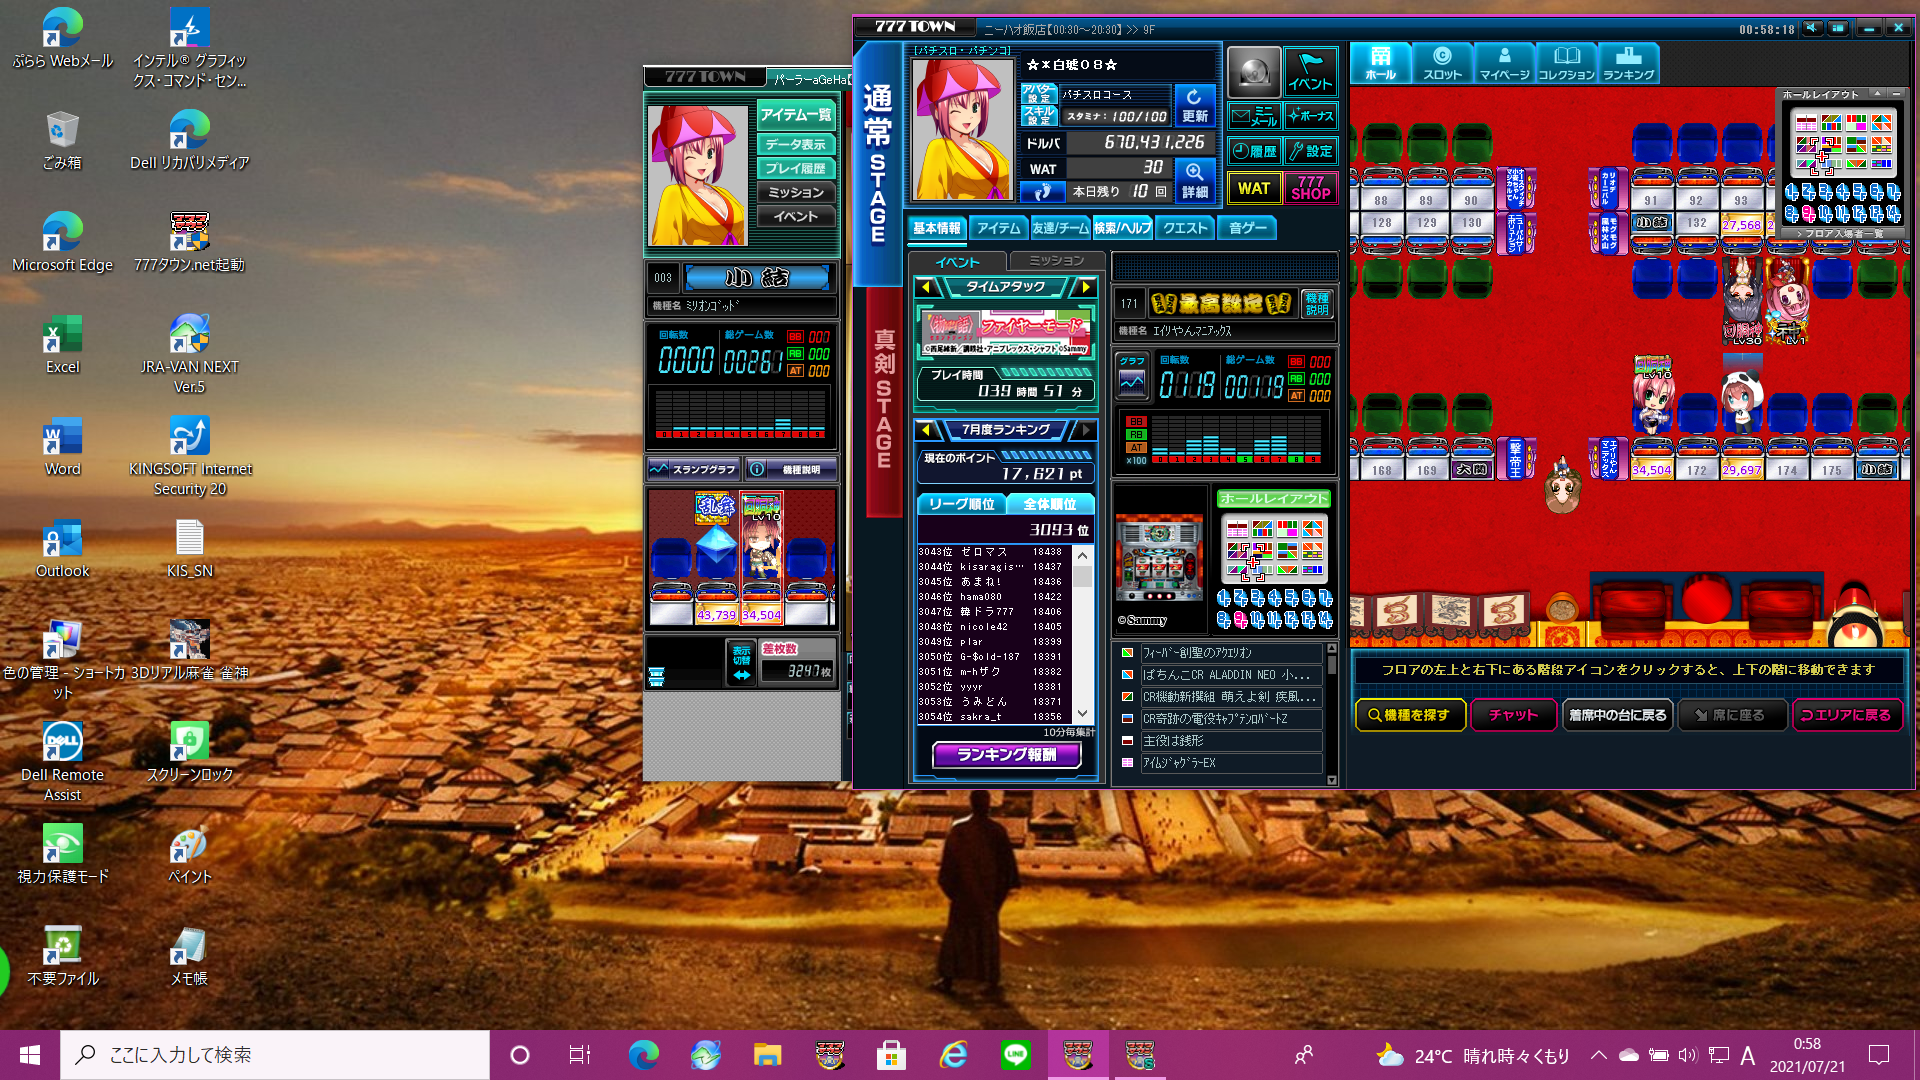Open チャット button

coord(1513,715)
